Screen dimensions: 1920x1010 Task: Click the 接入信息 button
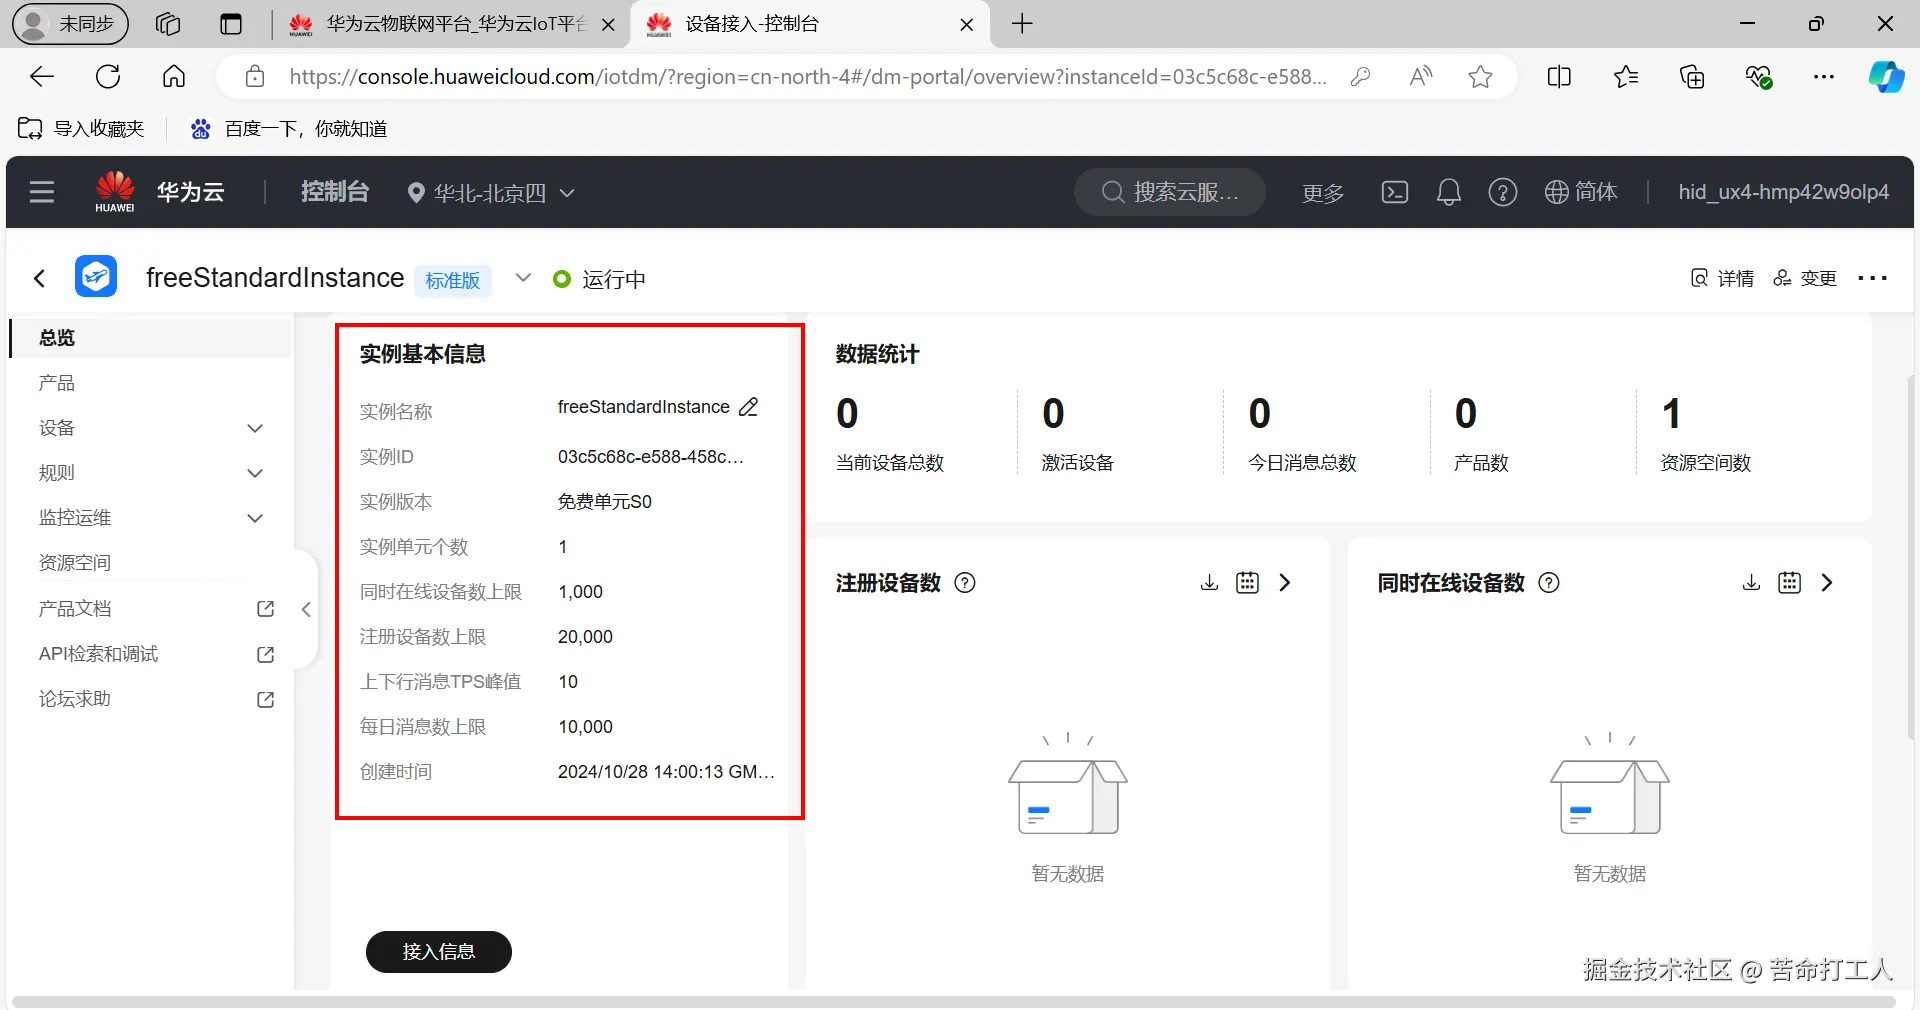[x=438, y=951]
